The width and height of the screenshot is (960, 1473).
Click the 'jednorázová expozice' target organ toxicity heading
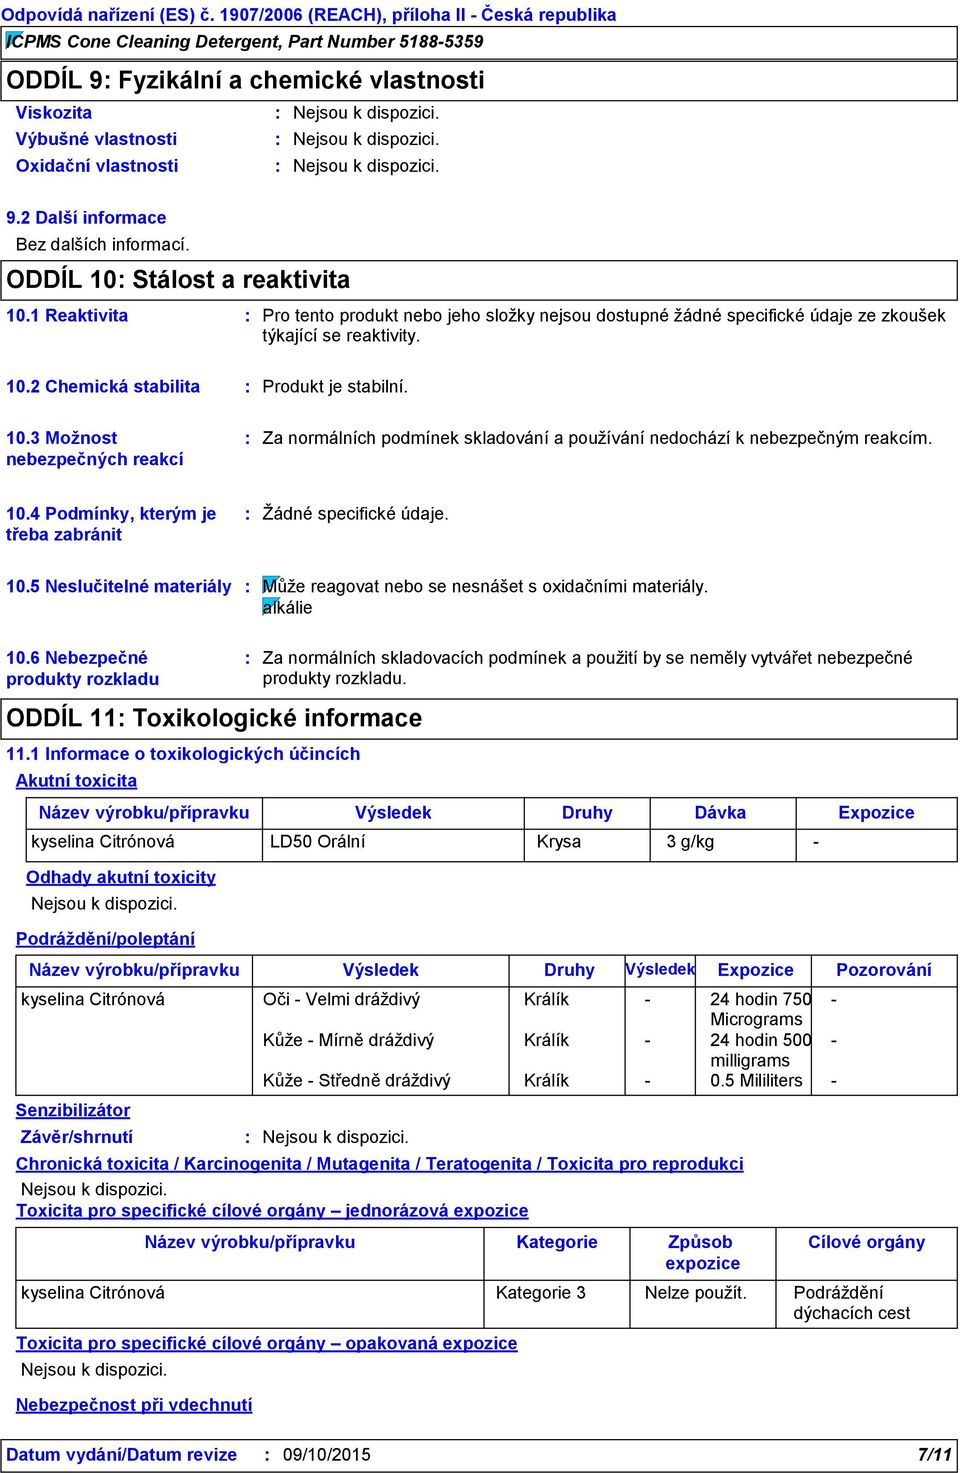[x=272, y=1211]
